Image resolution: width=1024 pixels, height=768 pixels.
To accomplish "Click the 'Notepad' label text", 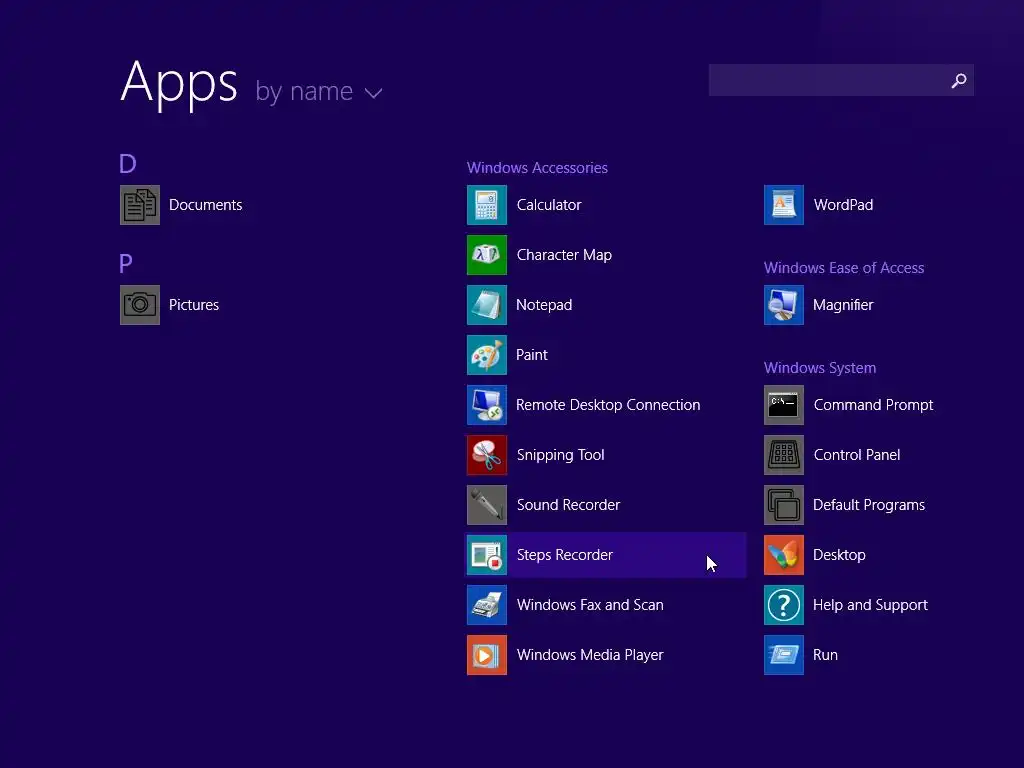I will pyautogui.click(x=544, y=305).
